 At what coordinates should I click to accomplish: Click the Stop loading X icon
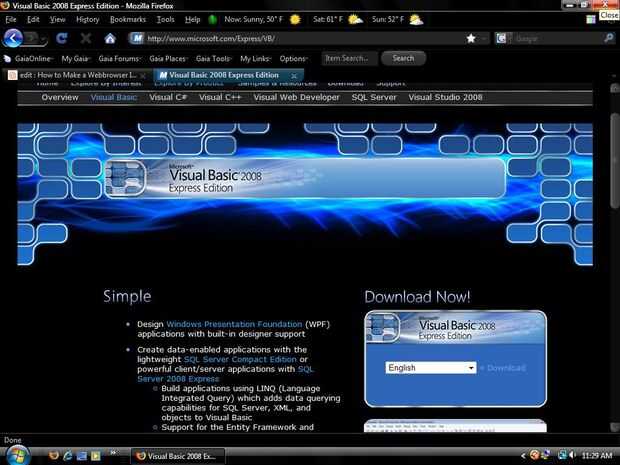[x=85, y=38]
